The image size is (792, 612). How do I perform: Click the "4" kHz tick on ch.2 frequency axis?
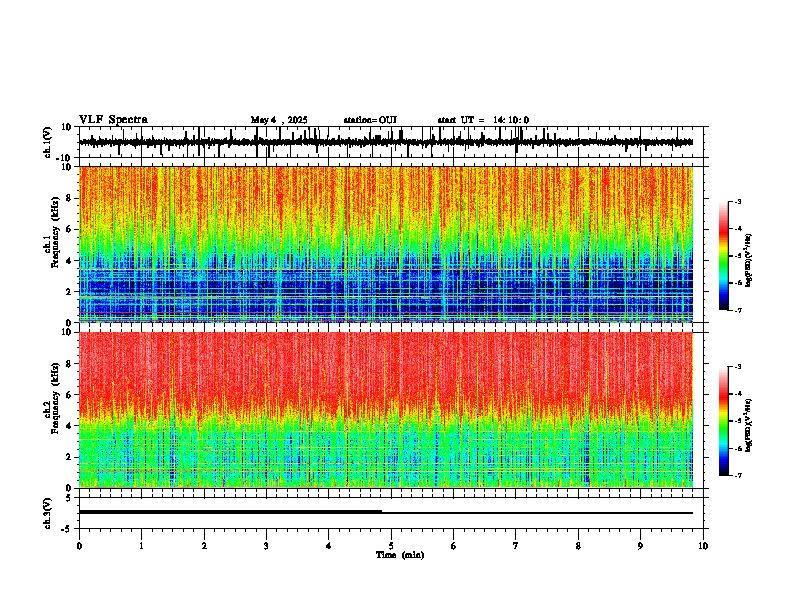tap(70, 426)
